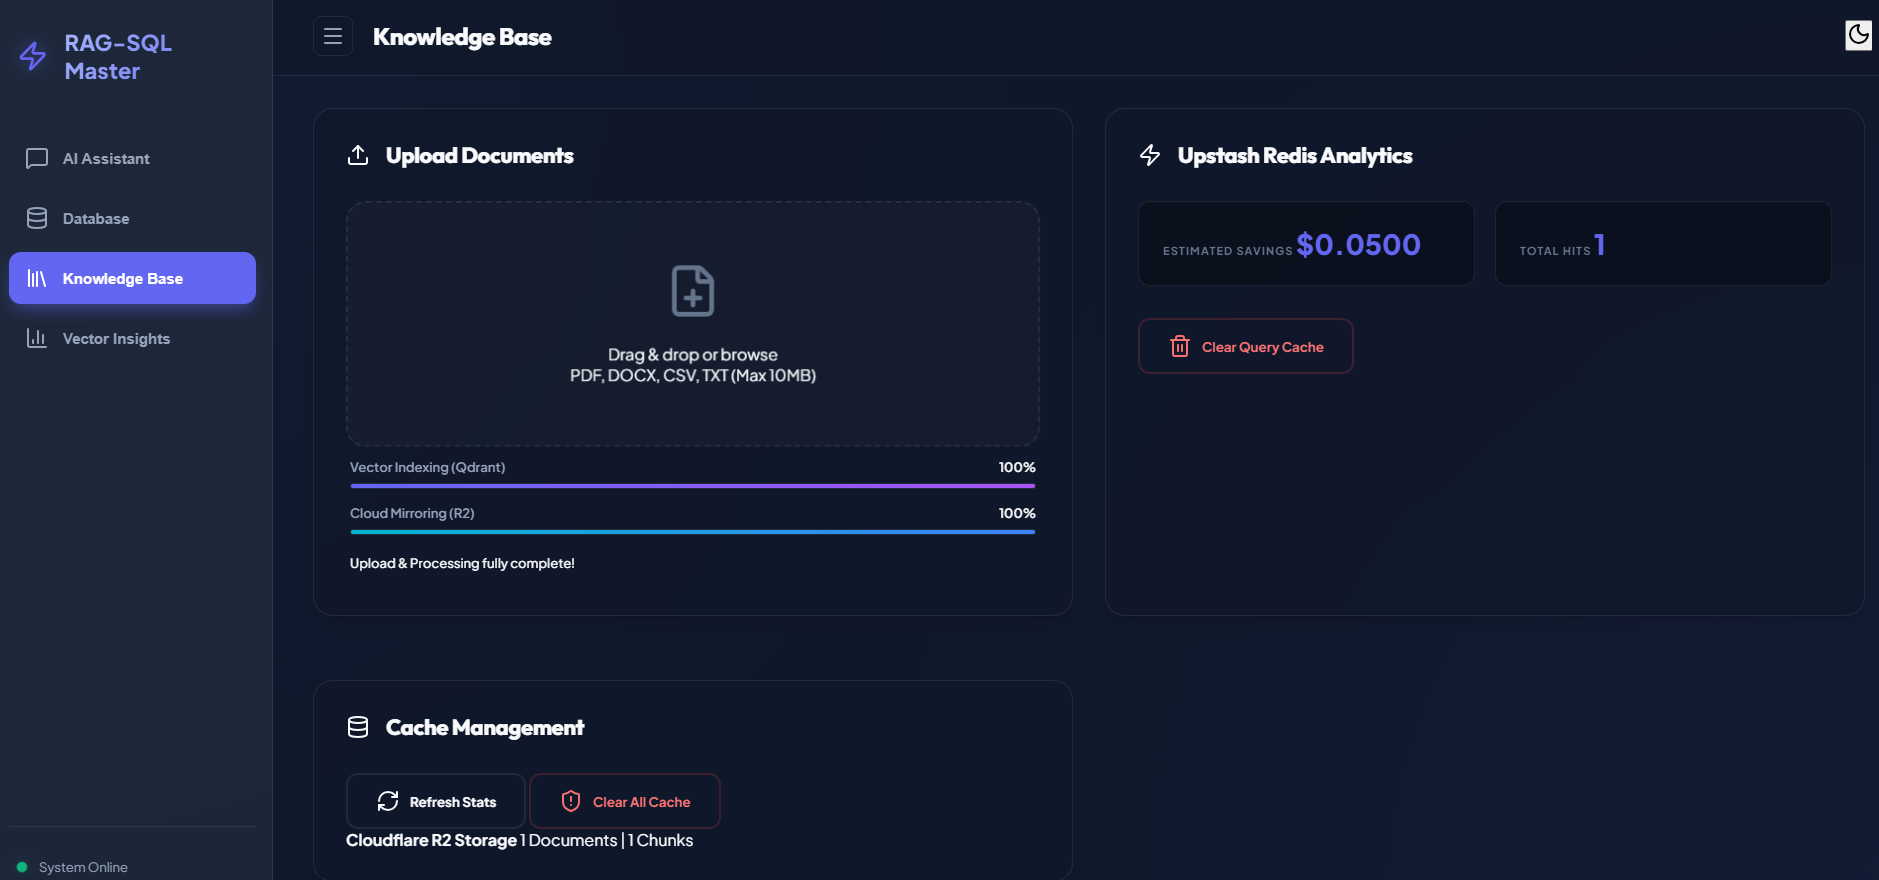The height and width of the screenshot is (880, 1879).
Task: Select the Knowledge Base sidebar item
Action: (x=132, y=278)
